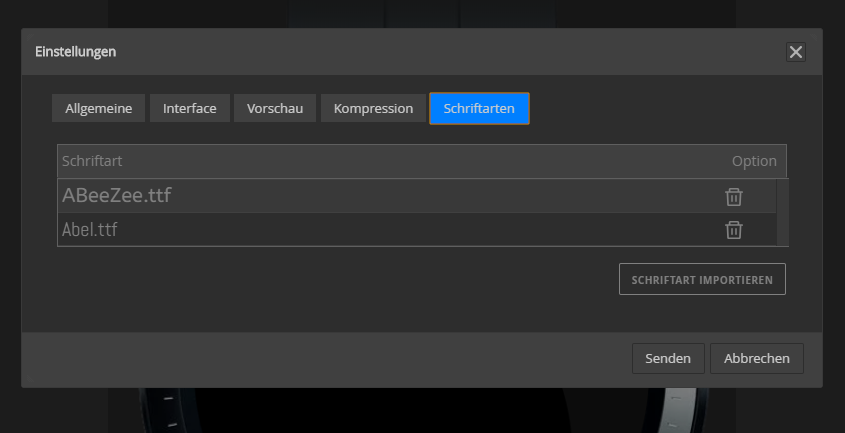This screenshot has width=845, height=433.
Task: Click the font list scrollbar
Action: 782,212
